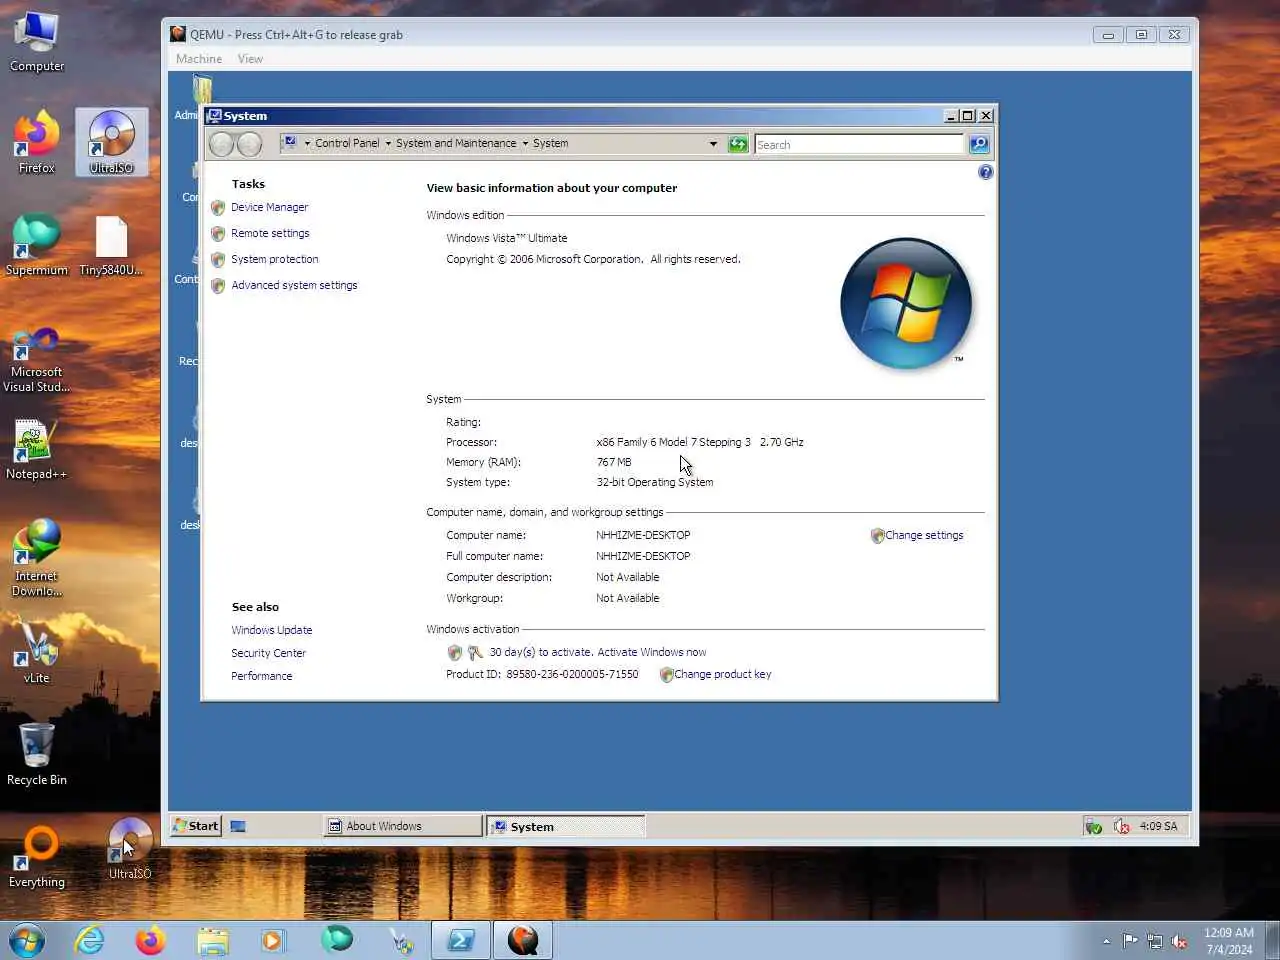Click host Action Center flag icon
Viewport: 1280px width, 960px height.
1130,941
